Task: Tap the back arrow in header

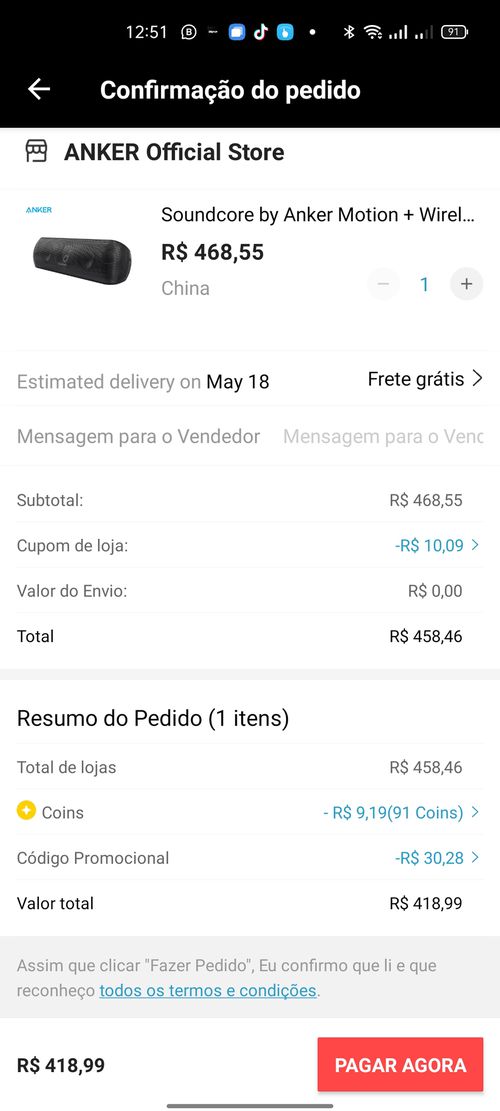Action: (39, 89)
